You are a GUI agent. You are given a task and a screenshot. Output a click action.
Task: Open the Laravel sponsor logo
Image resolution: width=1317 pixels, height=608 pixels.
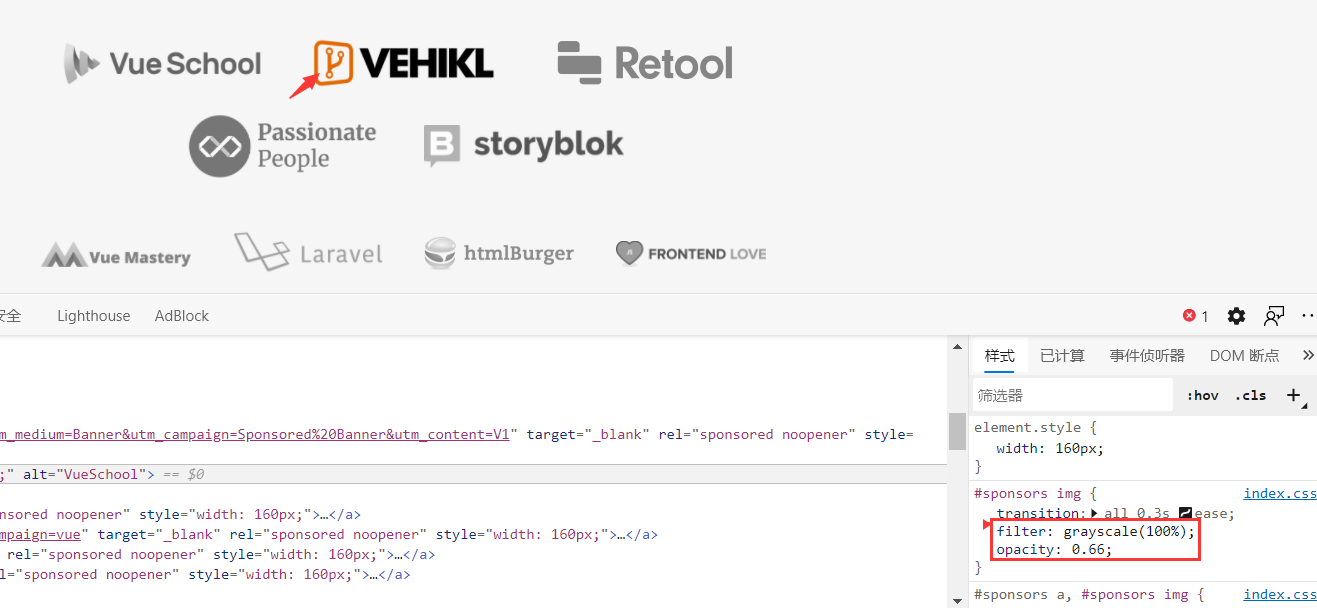308,253
